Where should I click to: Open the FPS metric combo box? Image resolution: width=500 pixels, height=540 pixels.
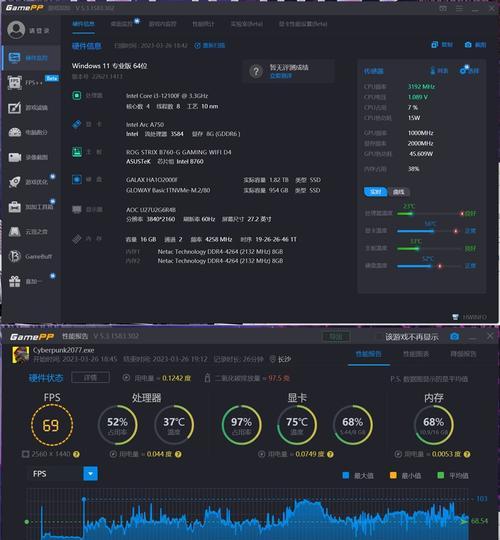62,474
